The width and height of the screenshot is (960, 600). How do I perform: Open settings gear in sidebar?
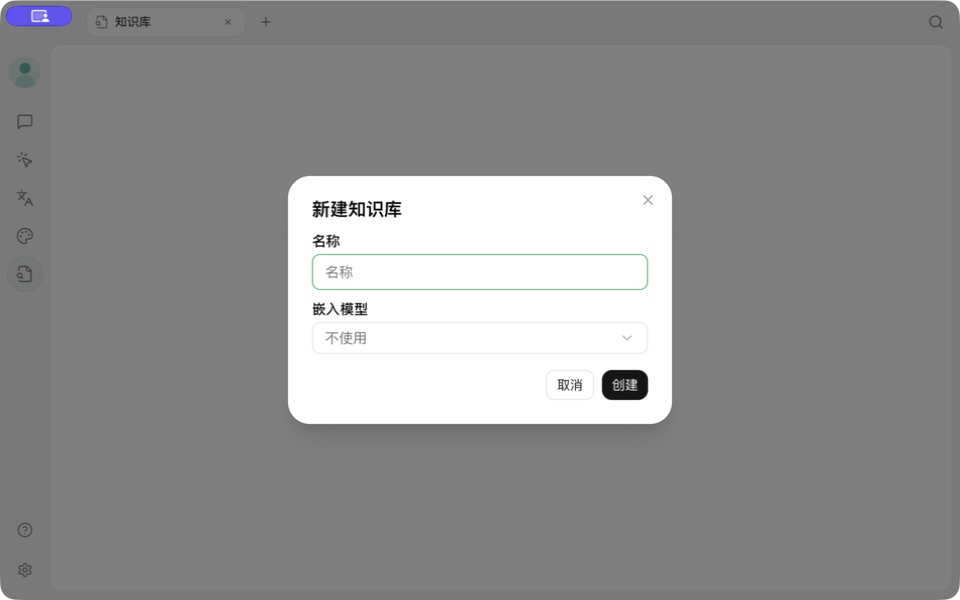click(24, 570)
